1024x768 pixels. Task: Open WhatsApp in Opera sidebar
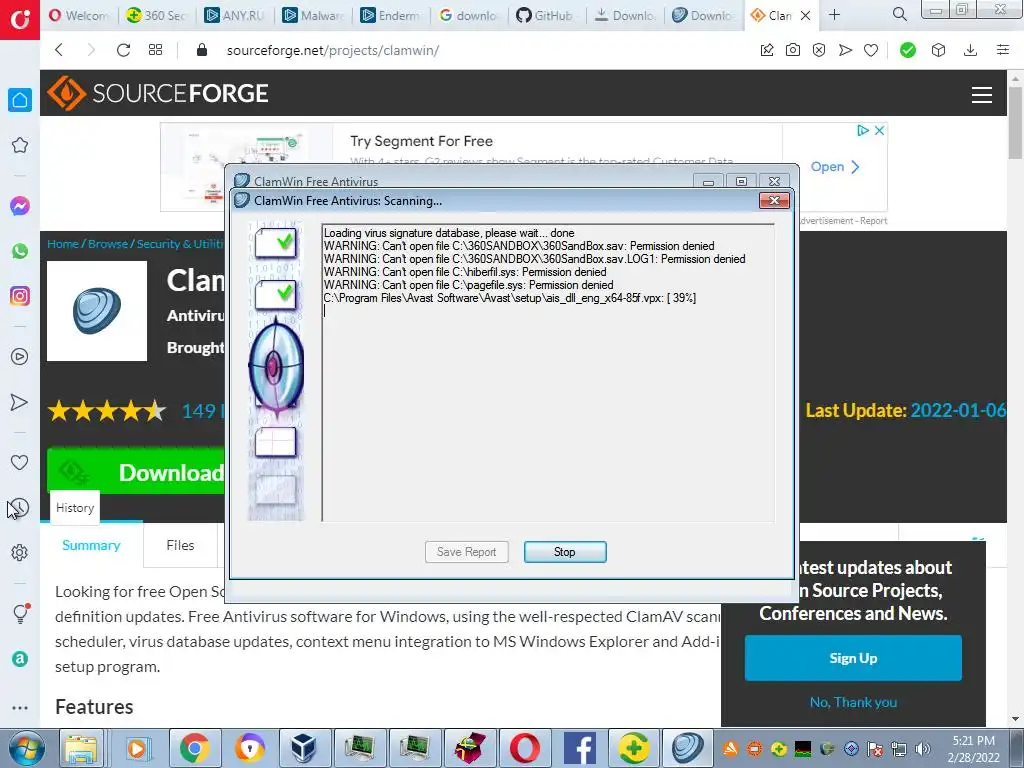(20, 251)
